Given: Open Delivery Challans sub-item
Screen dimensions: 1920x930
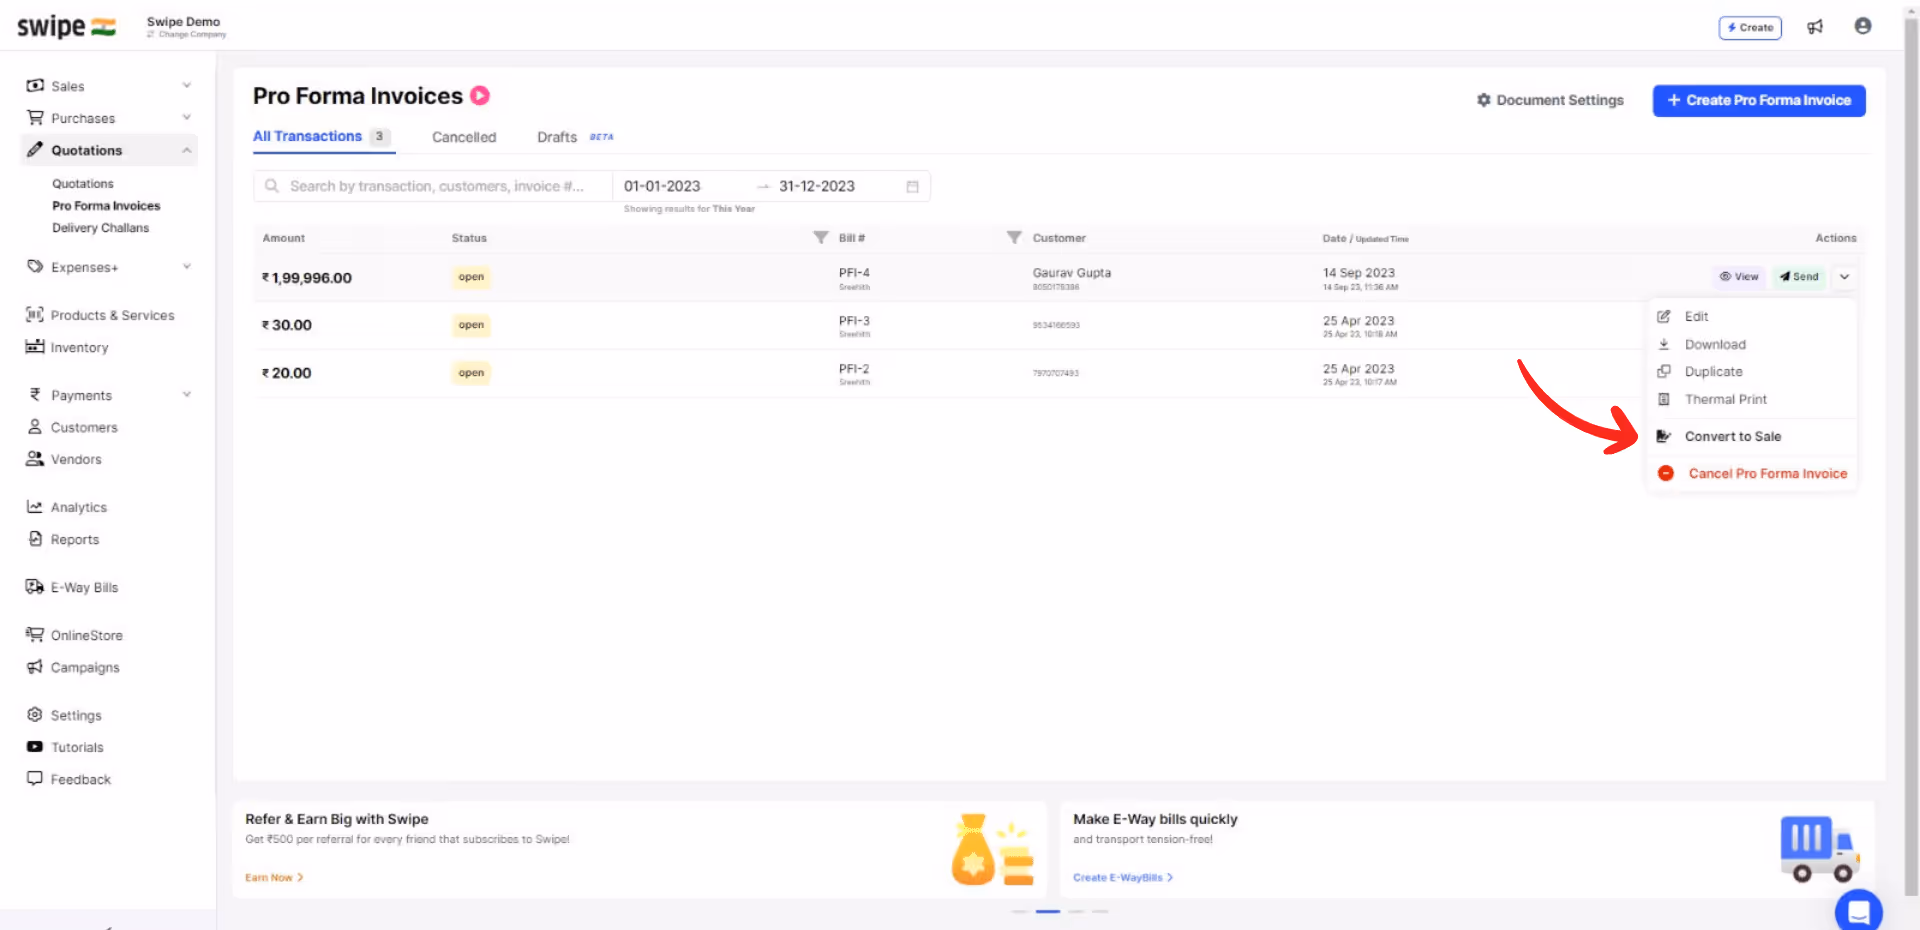Looking at the screenshot, I should click(x=100, y=228).
